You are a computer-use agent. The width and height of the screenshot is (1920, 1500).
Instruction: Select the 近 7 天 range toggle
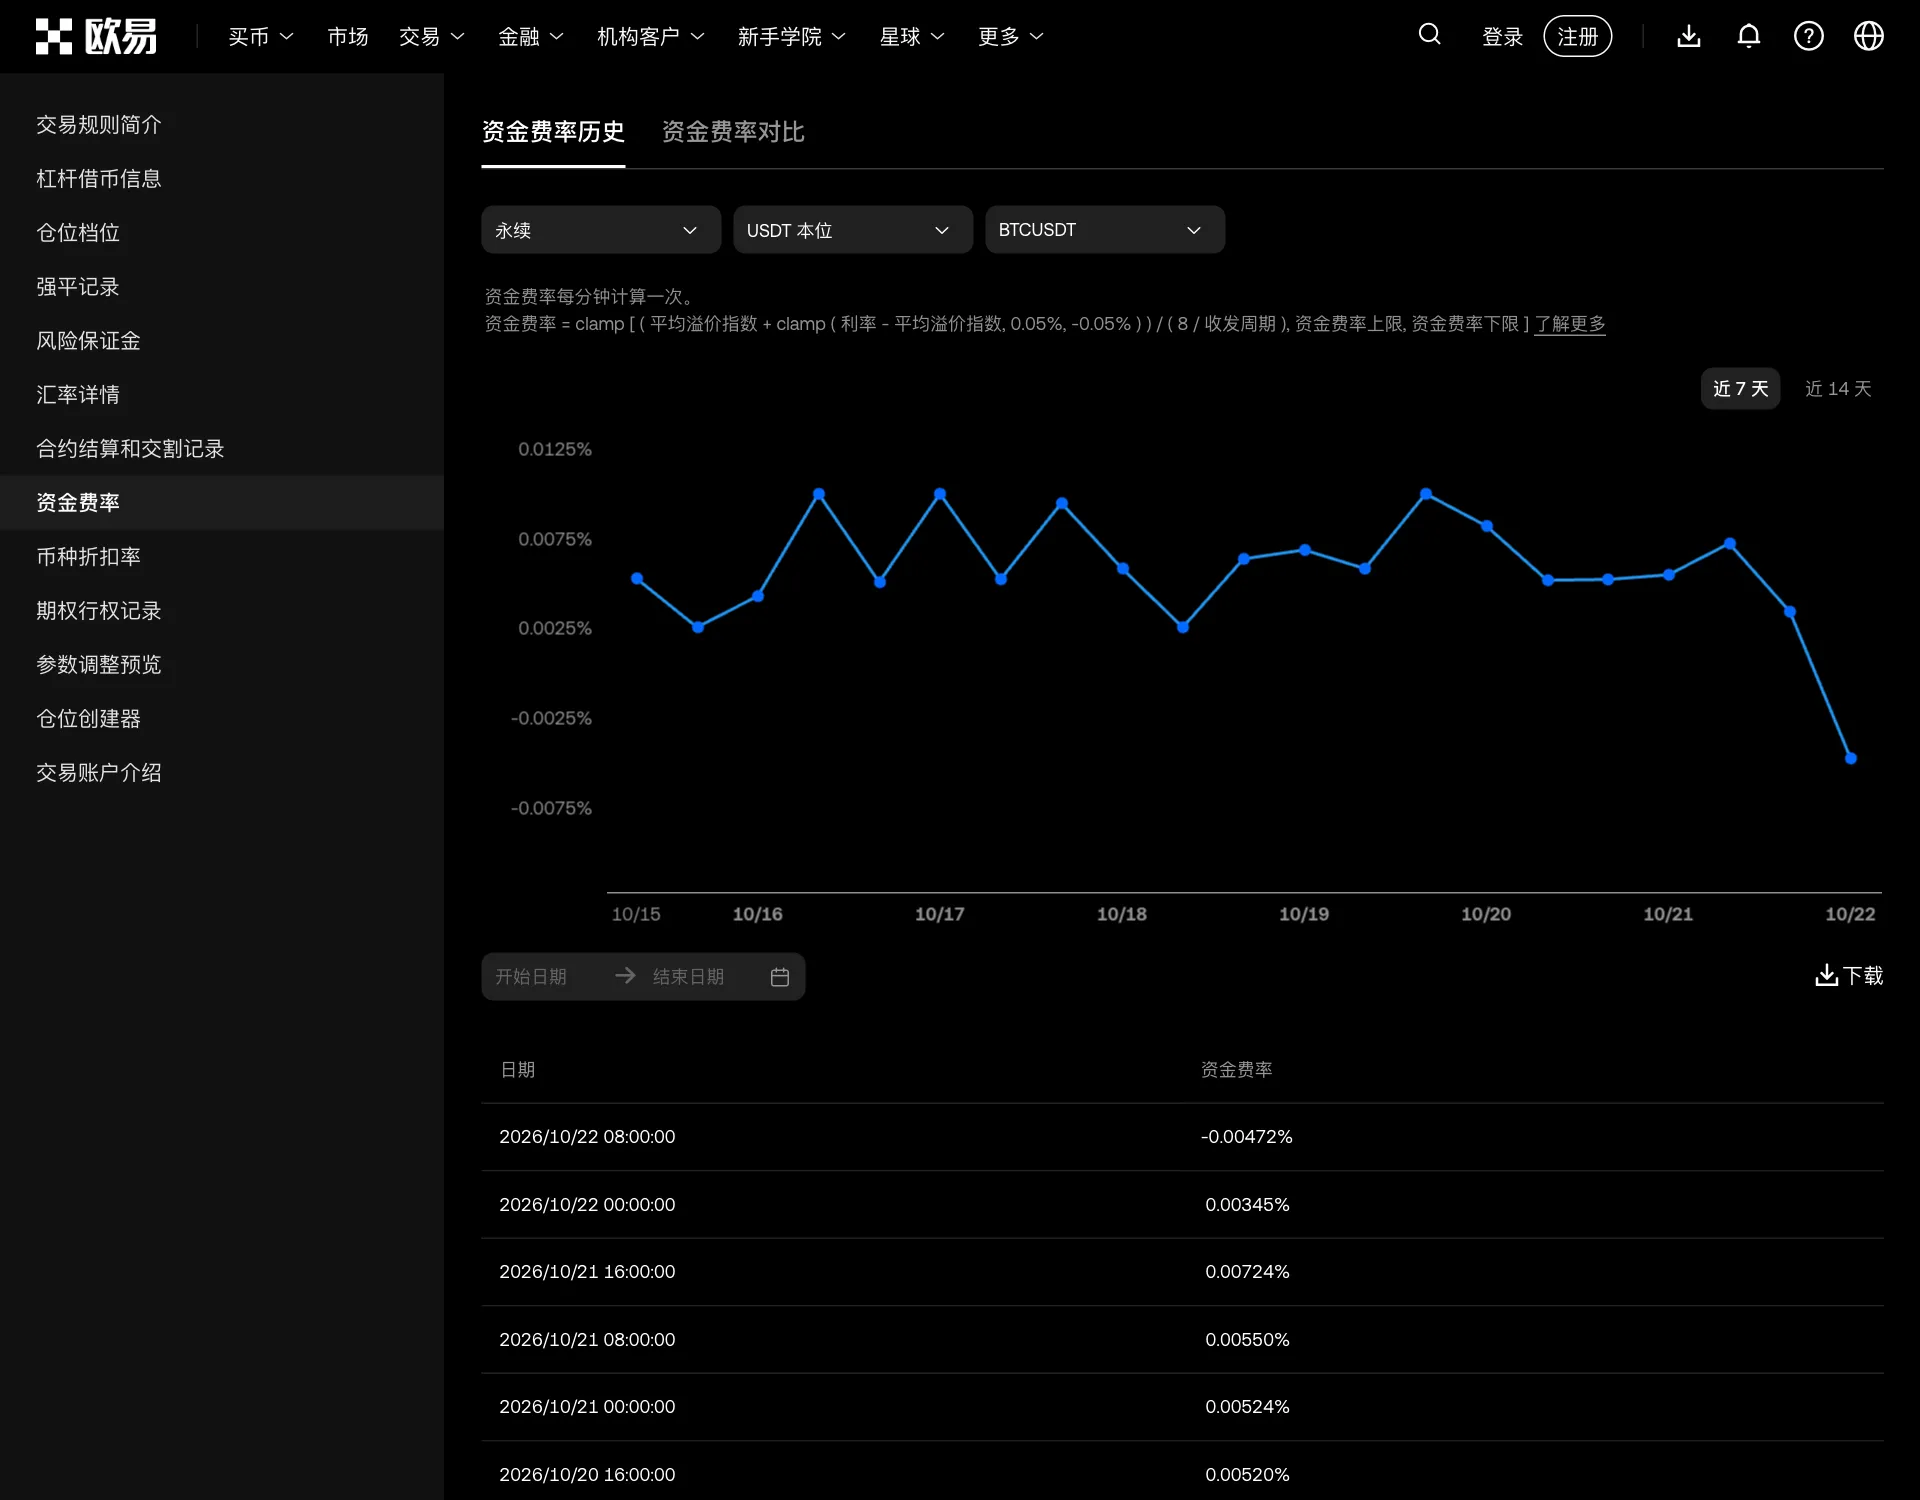tap(1740, 389)
